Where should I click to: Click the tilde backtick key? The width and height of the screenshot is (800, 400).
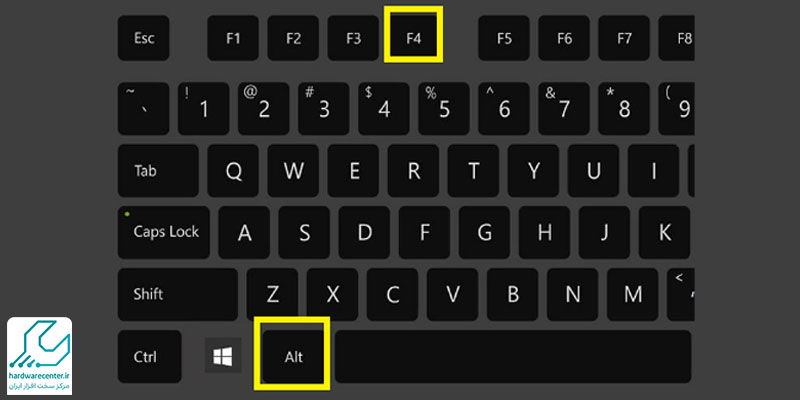143,108
